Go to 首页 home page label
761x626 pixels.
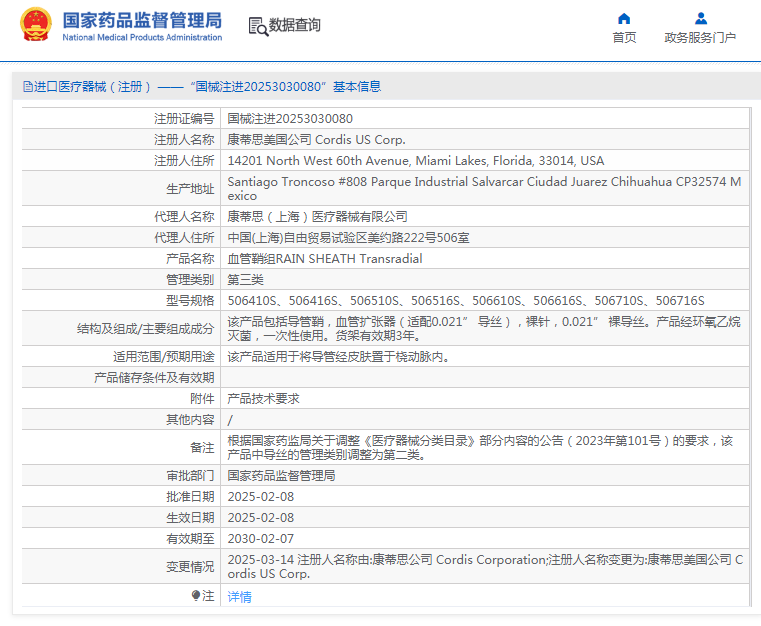tap(624, 38)
